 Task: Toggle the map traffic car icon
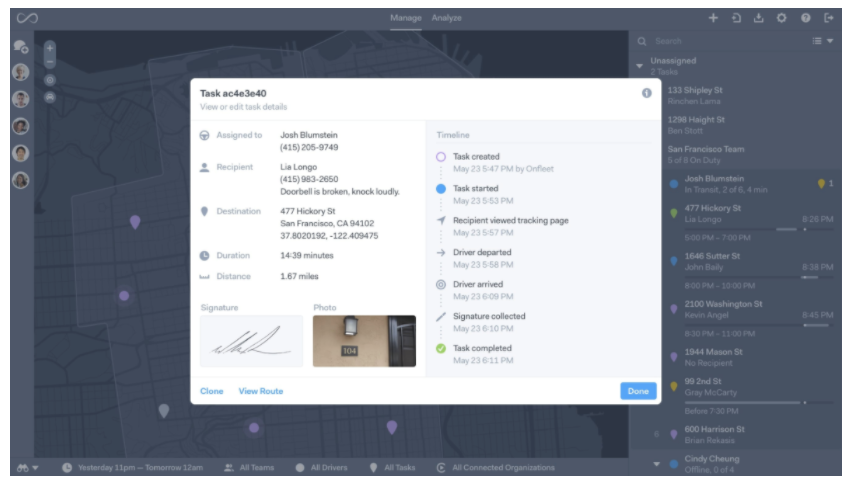click(50, 97)
